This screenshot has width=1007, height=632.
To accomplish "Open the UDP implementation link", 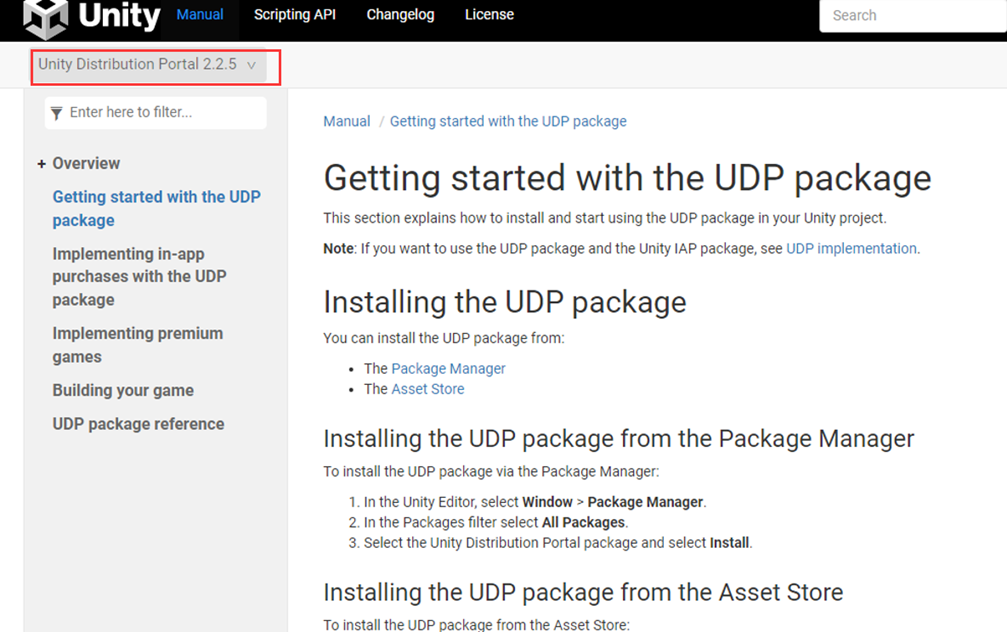I will [851, 248].
